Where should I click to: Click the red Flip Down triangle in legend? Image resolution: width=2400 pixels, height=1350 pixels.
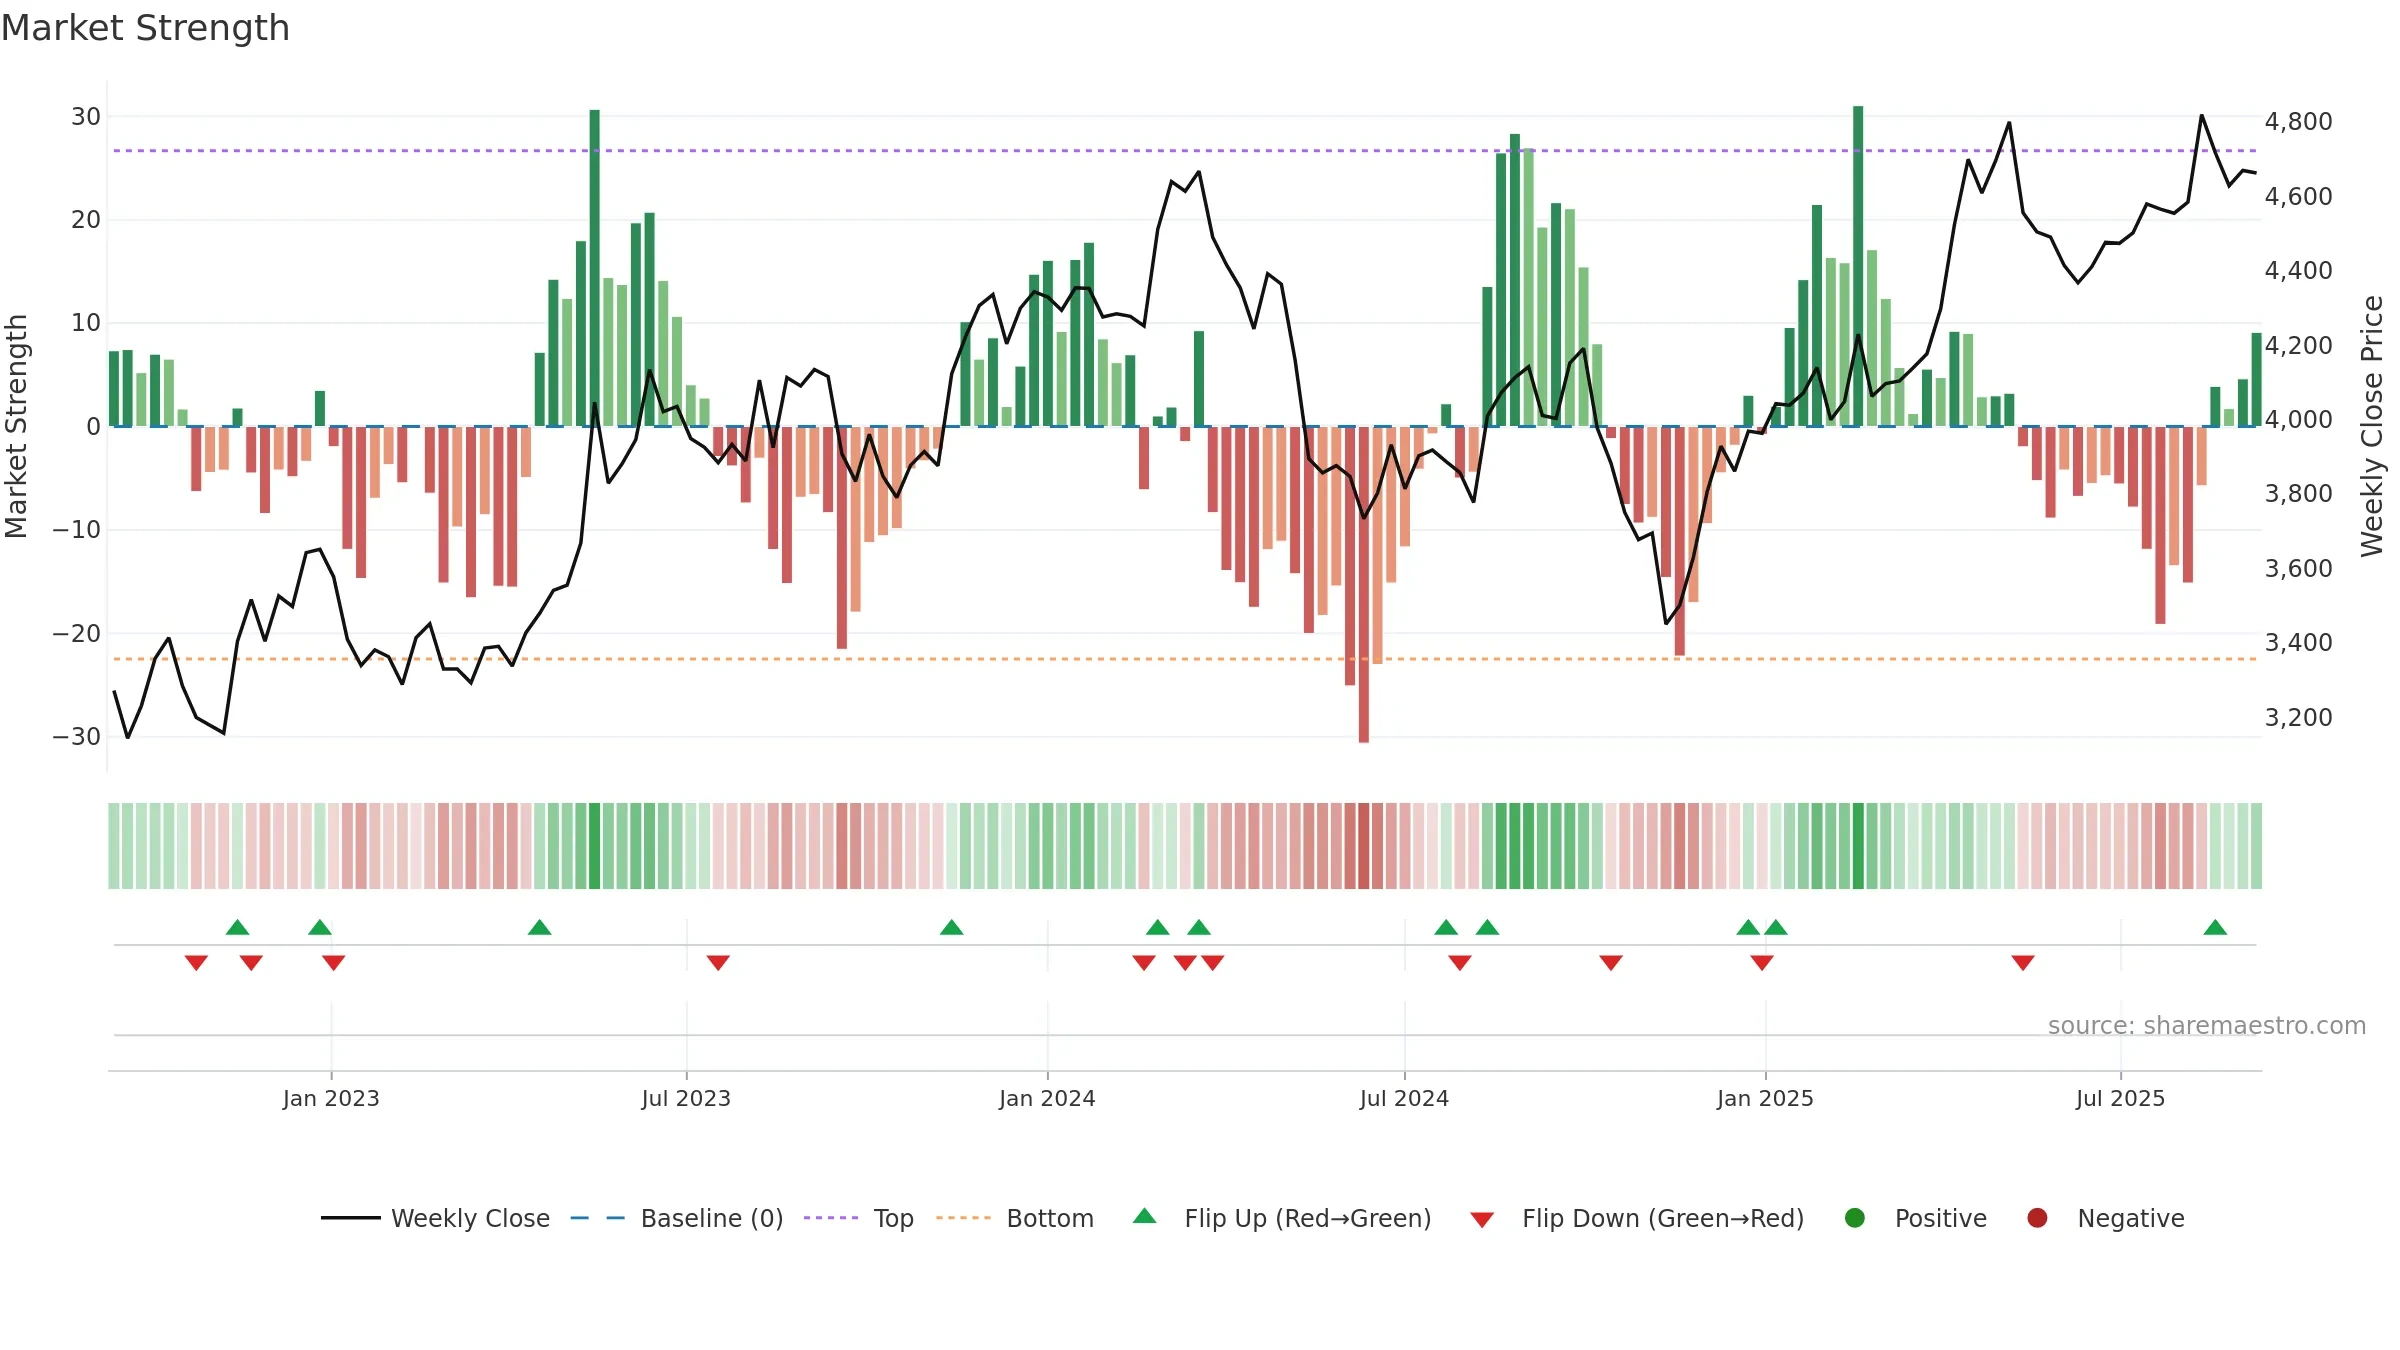pyautogui.click(x=1482, y=1220)
